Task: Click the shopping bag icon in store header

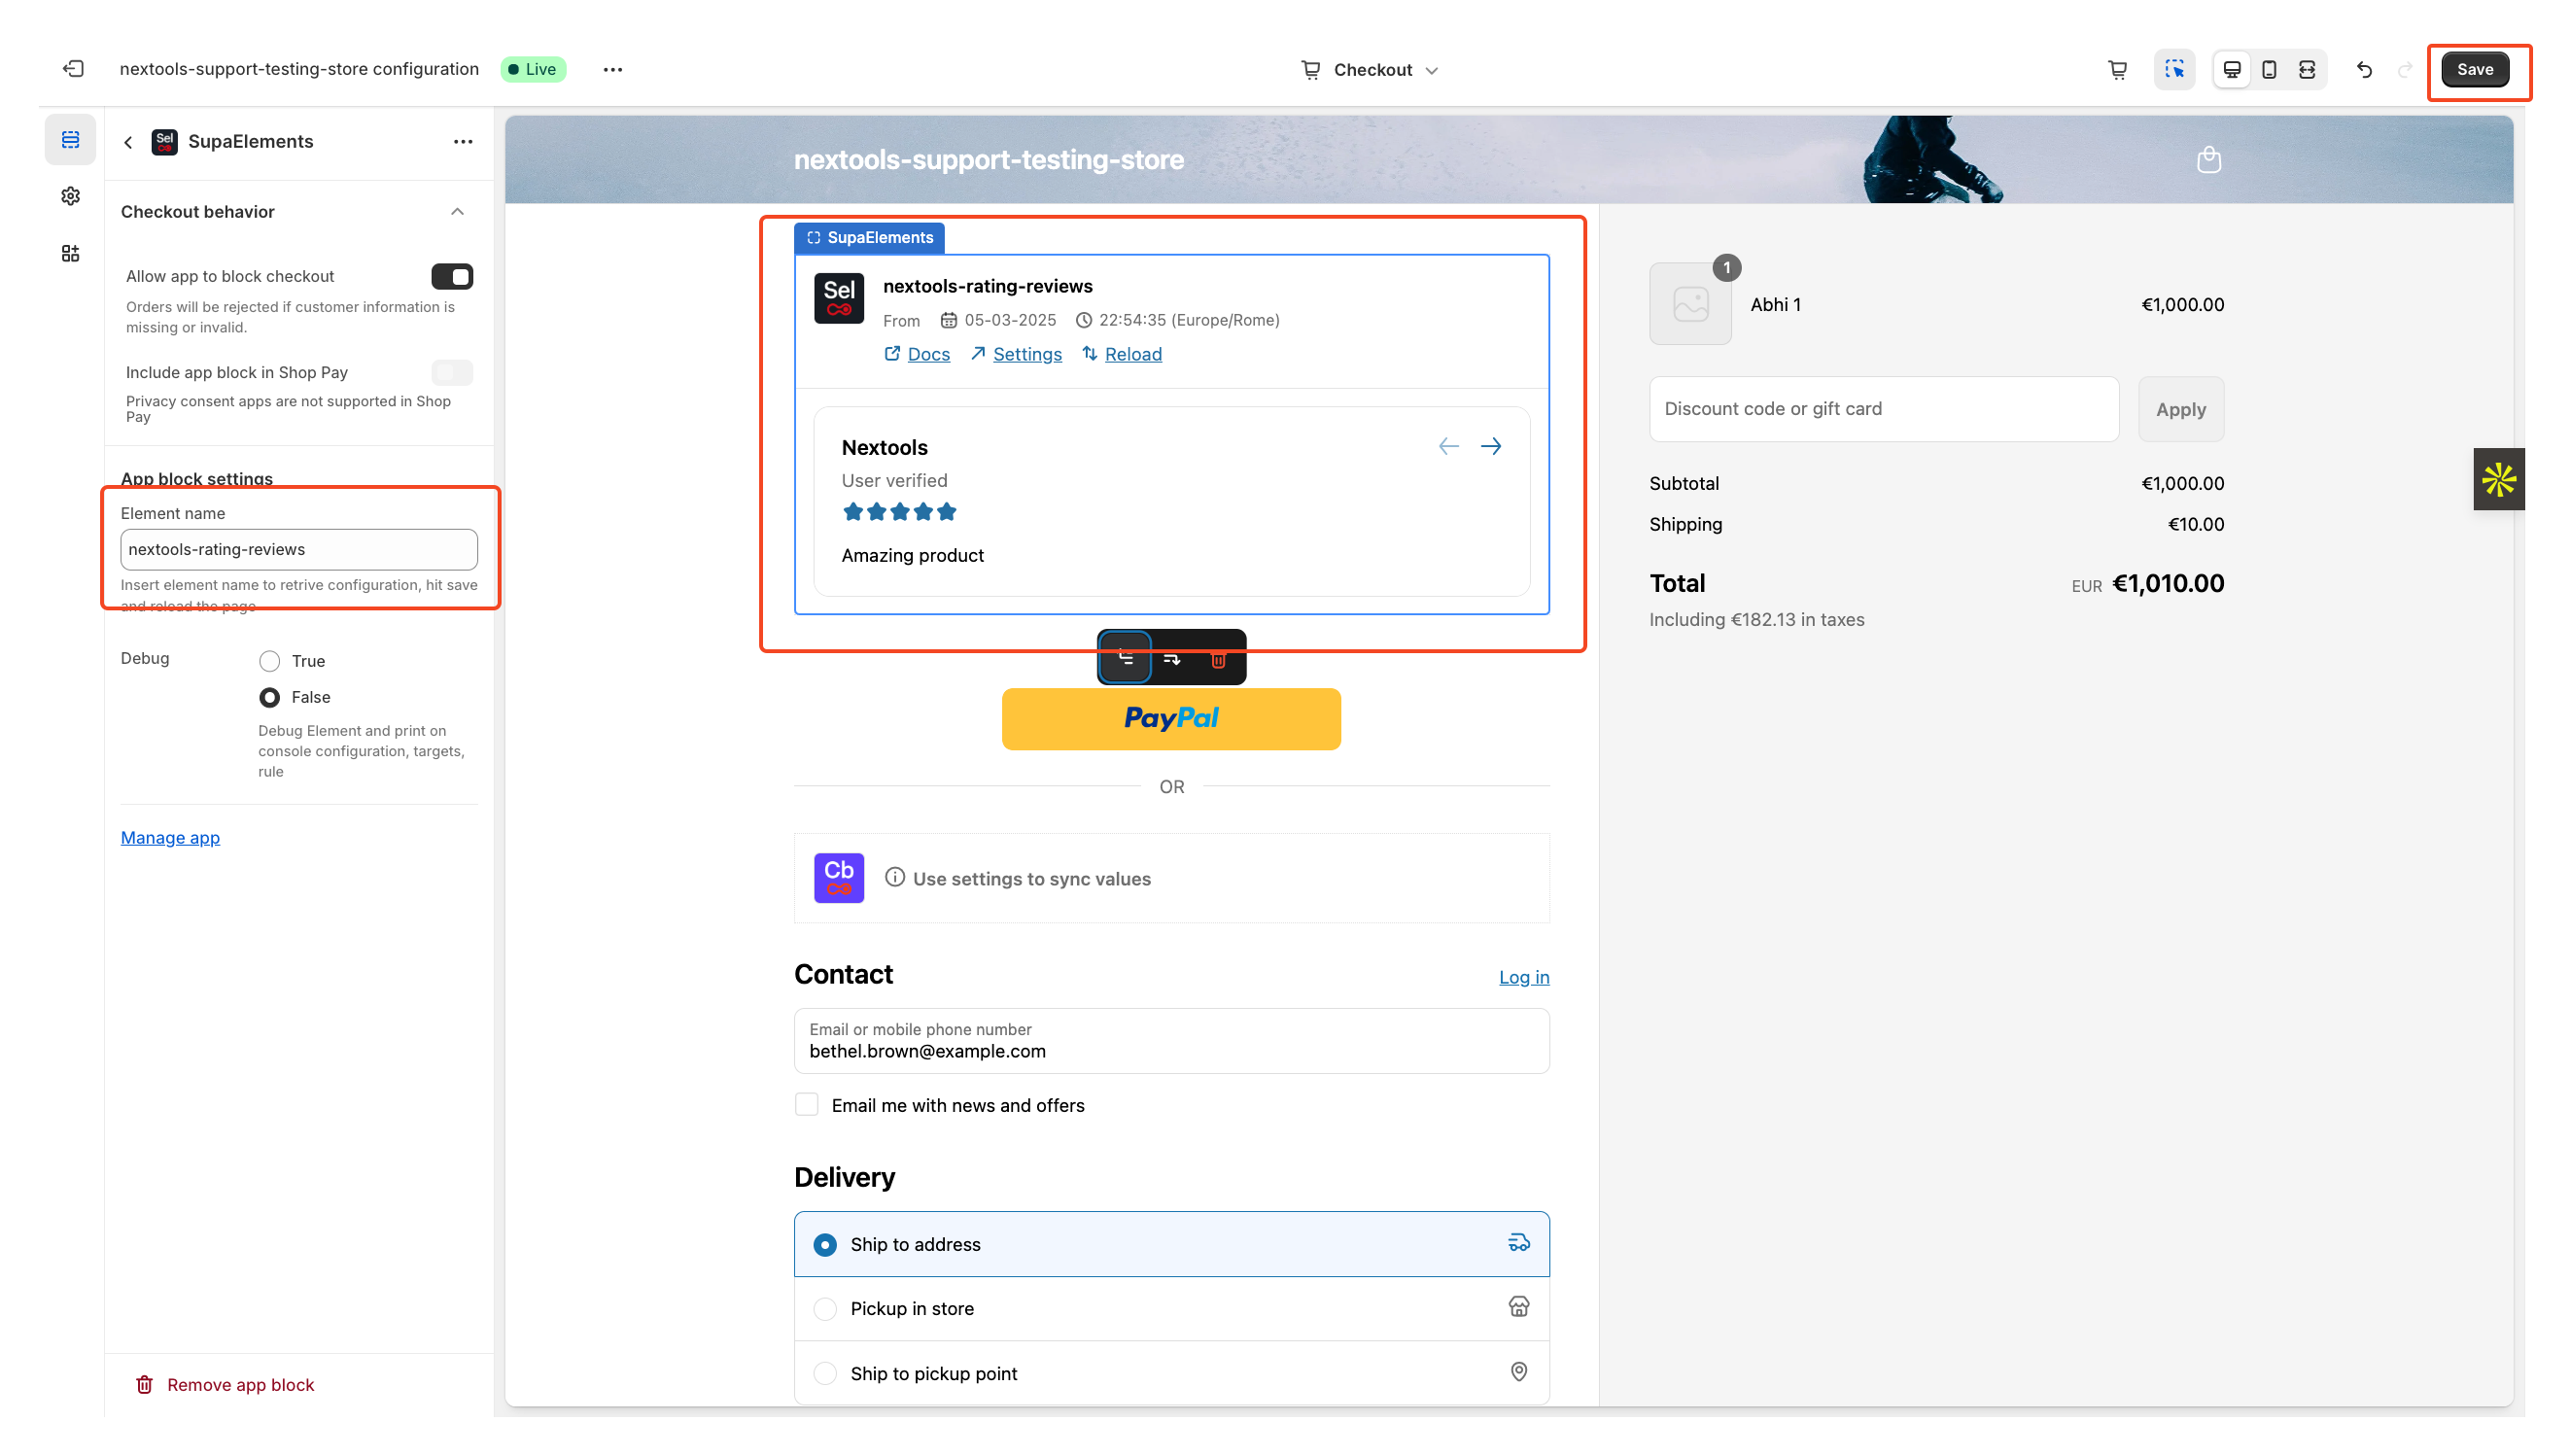Action: [x=2209, y=159]
